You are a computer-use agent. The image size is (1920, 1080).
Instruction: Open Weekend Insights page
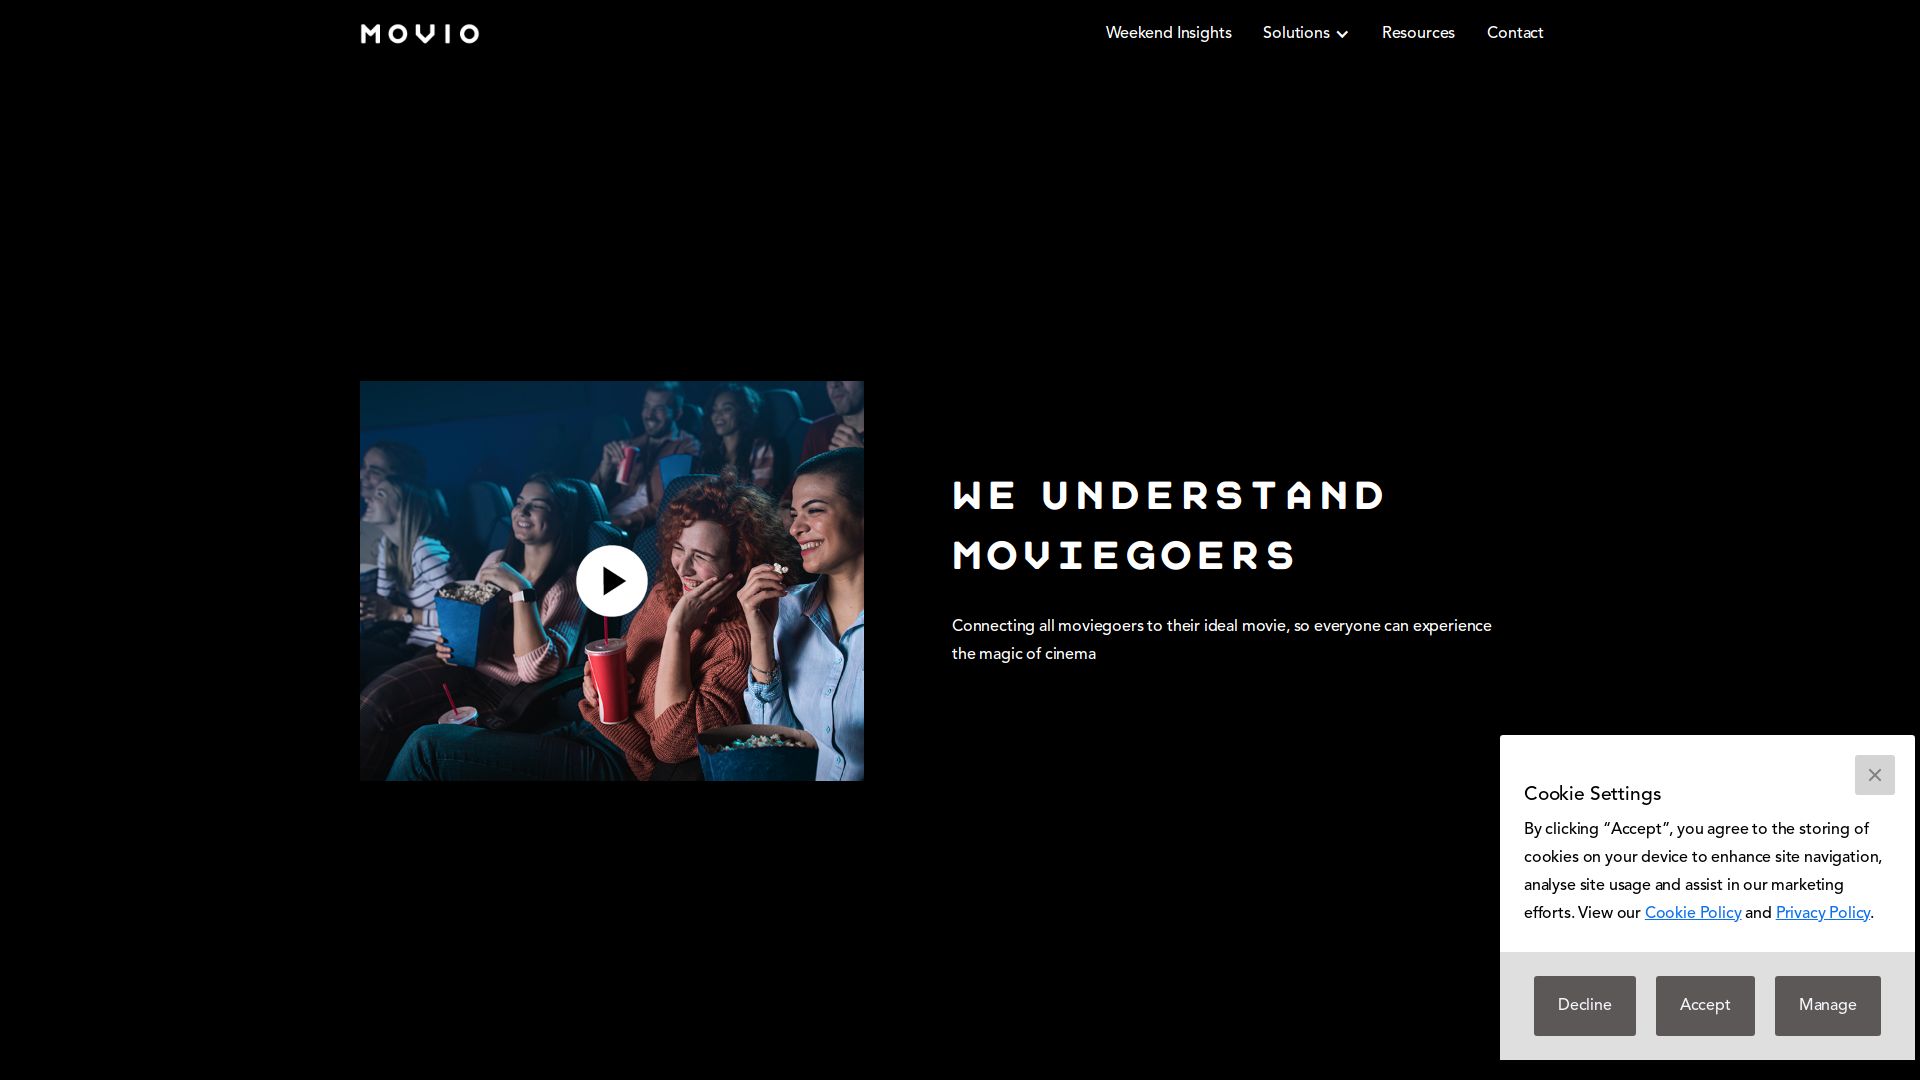click(x=1168, y=33)
